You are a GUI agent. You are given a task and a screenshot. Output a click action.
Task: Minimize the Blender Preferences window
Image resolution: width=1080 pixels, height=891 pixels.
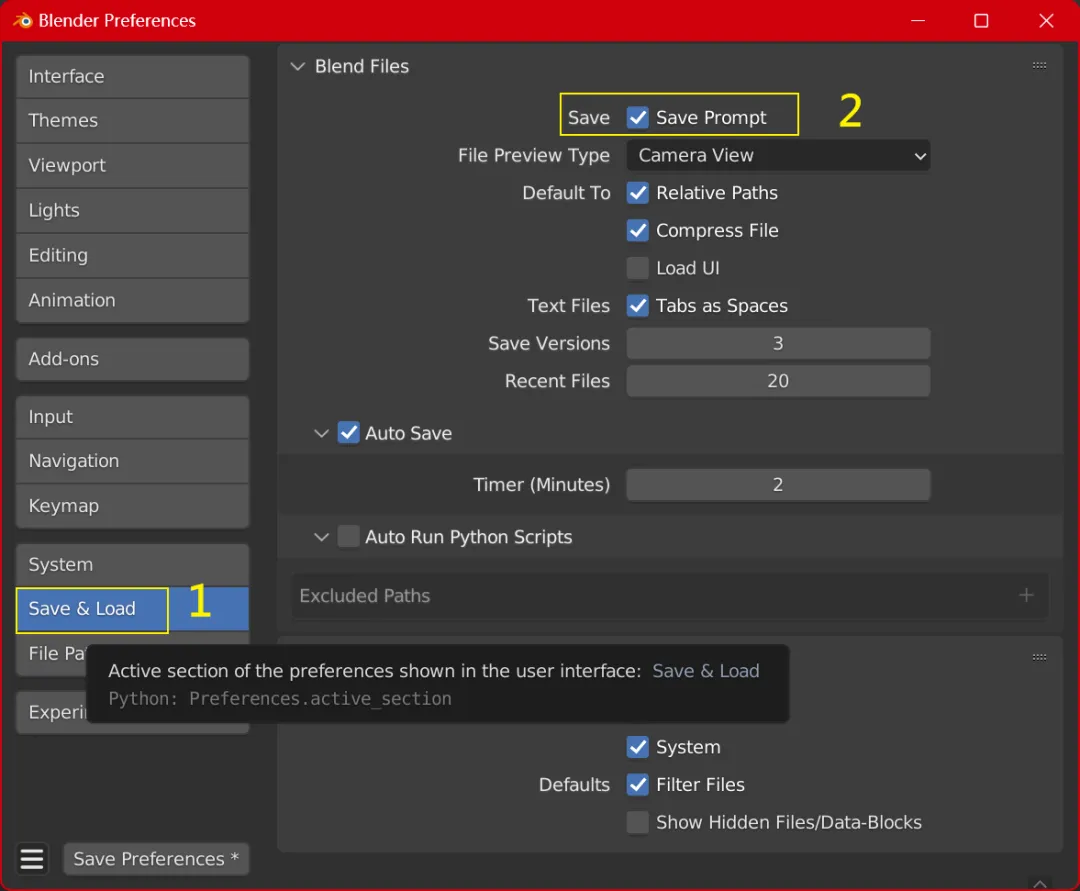coord(917,21)
